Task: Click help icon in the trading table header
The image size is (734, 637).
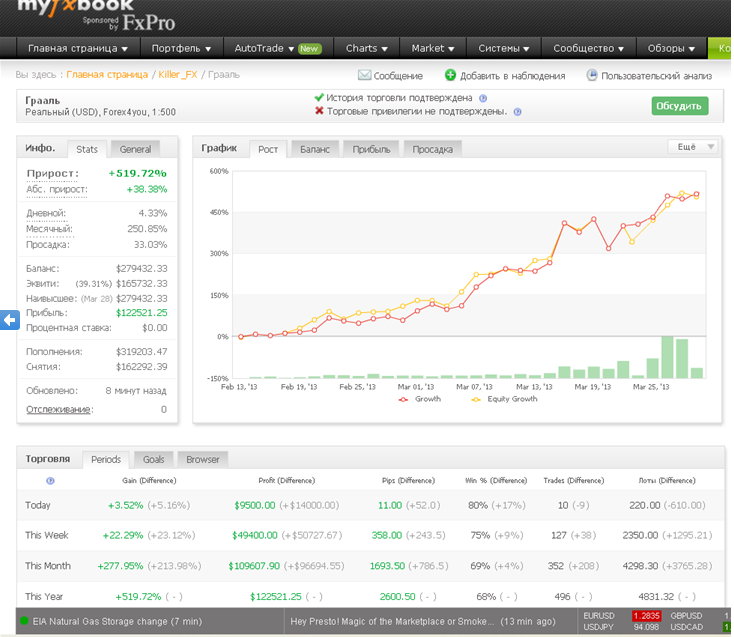Action: [x=50, y=481]
